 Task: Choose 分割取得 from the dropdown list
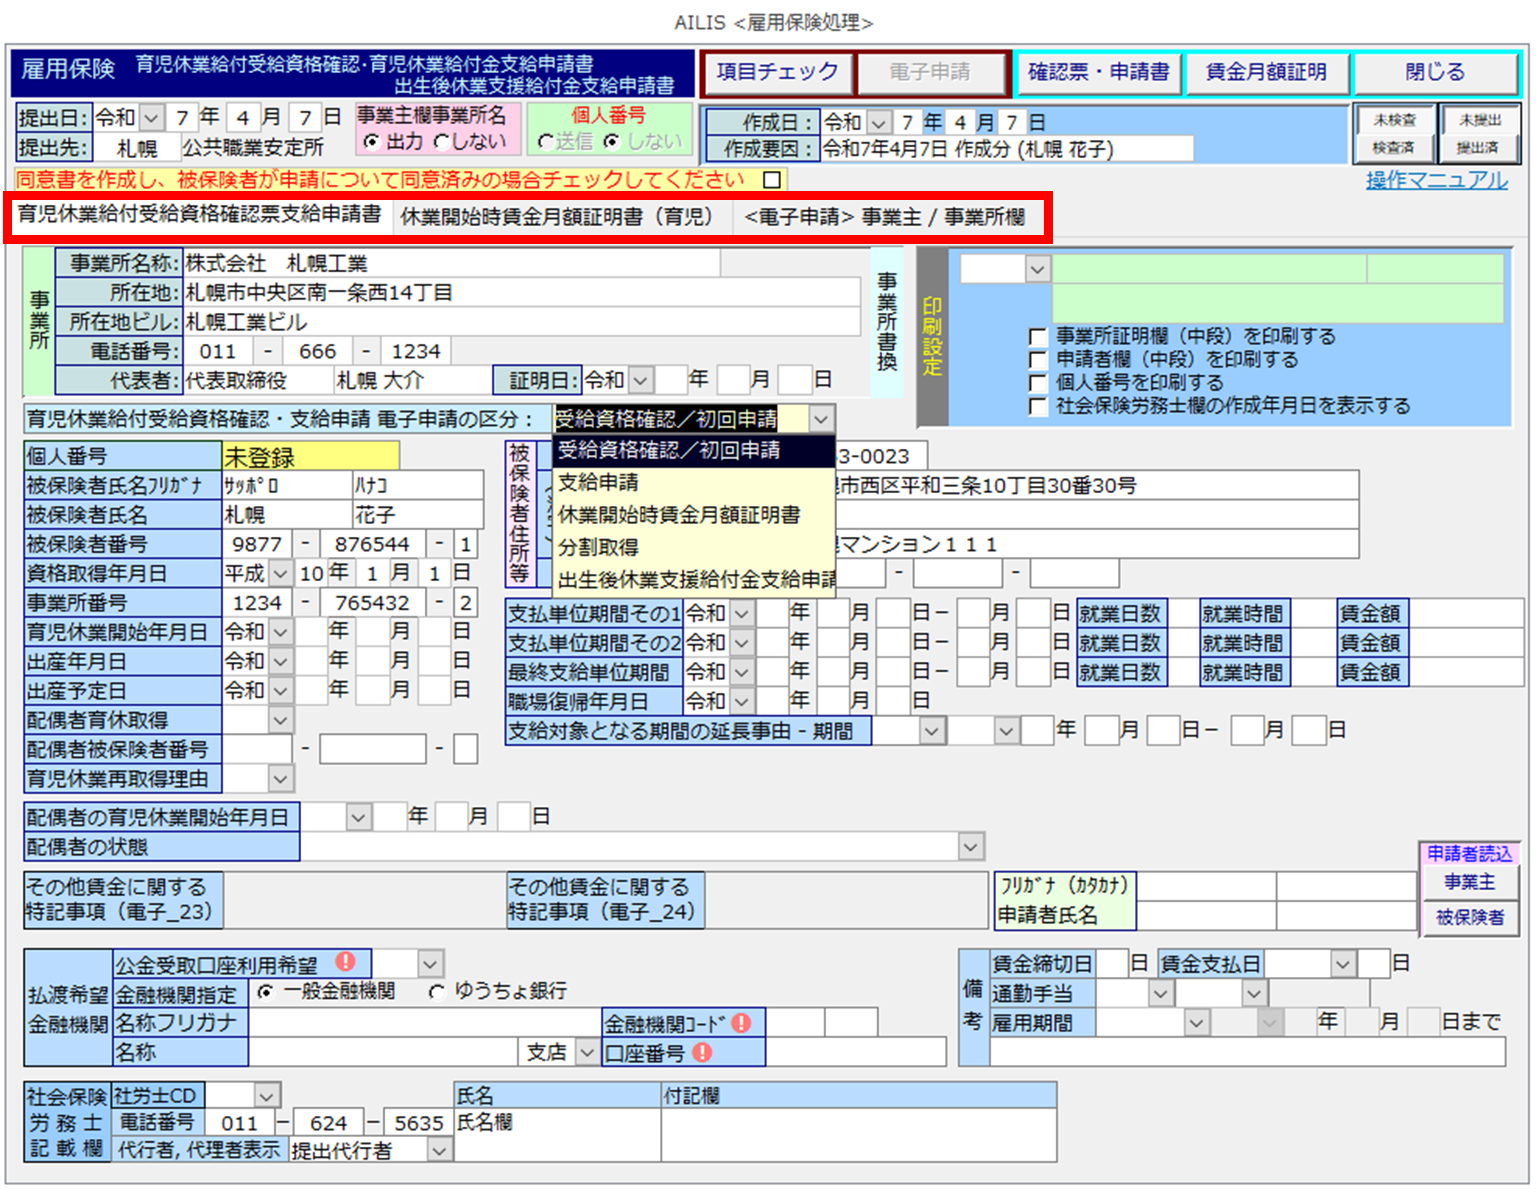(x=598, y=547)
